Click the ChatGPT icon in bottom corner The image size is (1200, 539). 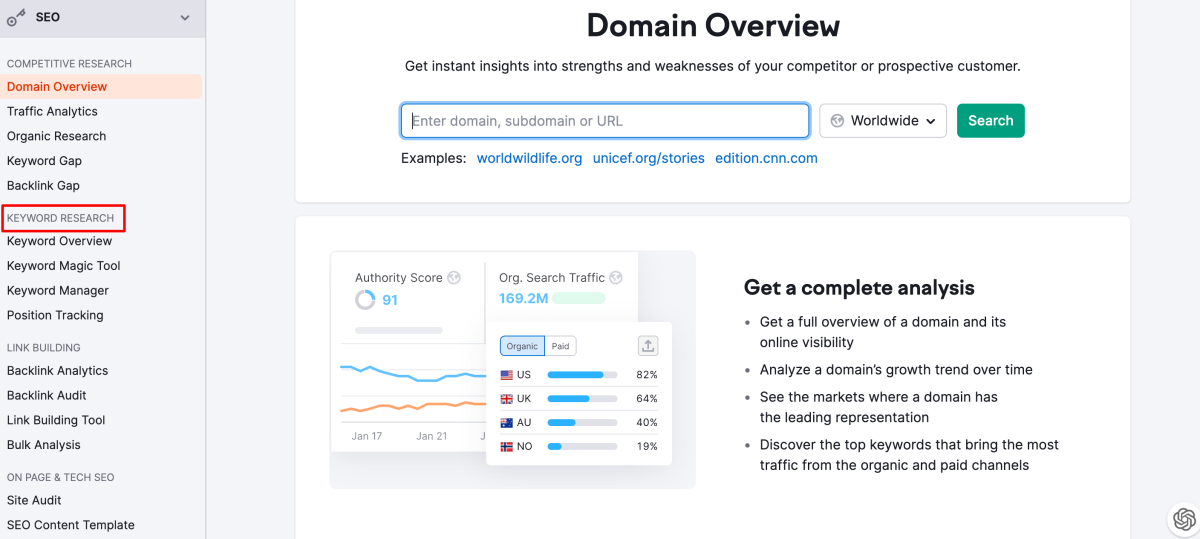[1184, 519]
